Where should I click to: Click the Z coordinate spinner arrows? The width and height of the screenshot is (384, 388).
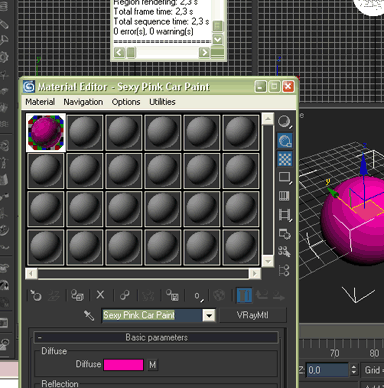coord(354,370)
